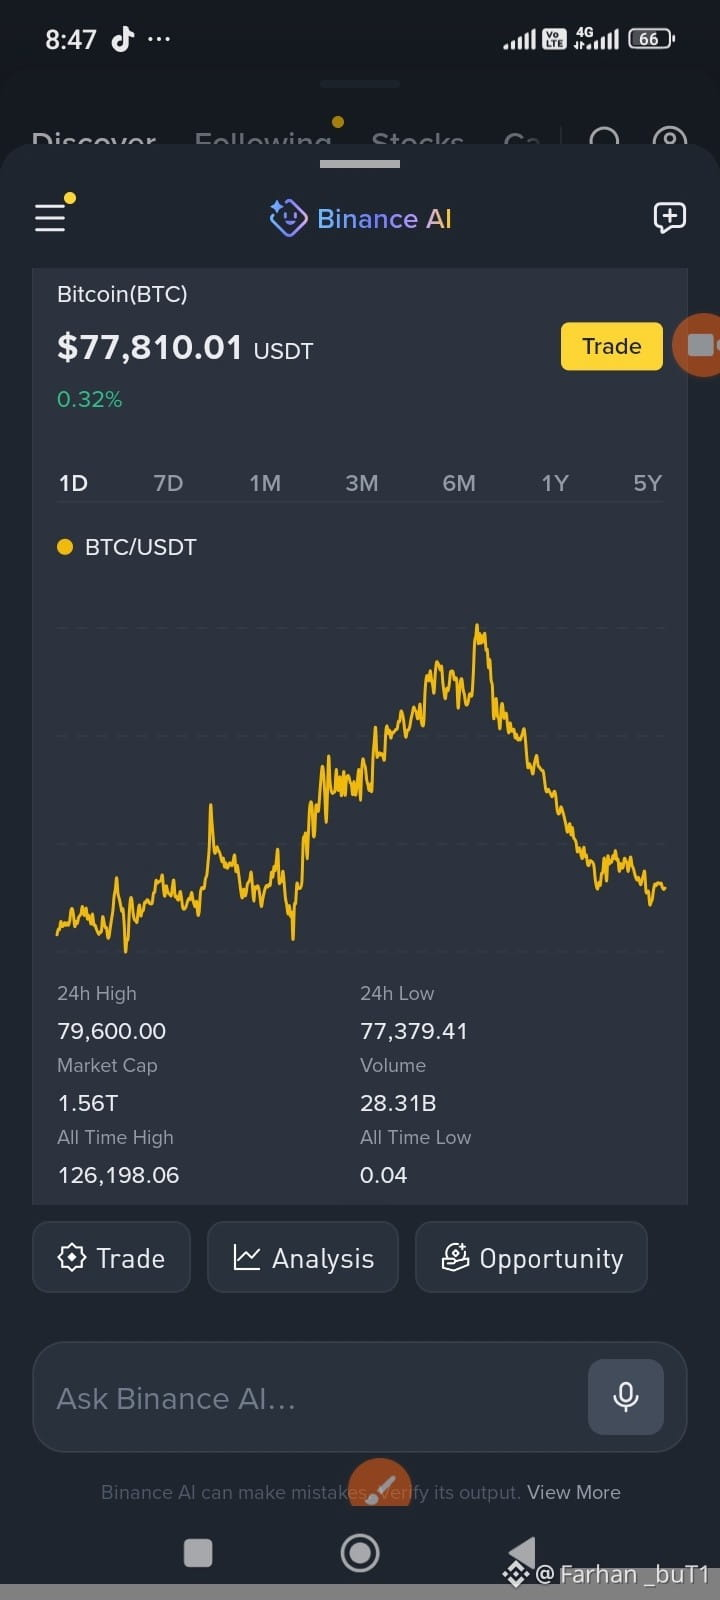
Task: Open the View More link
Action: tap(574, 1492)
